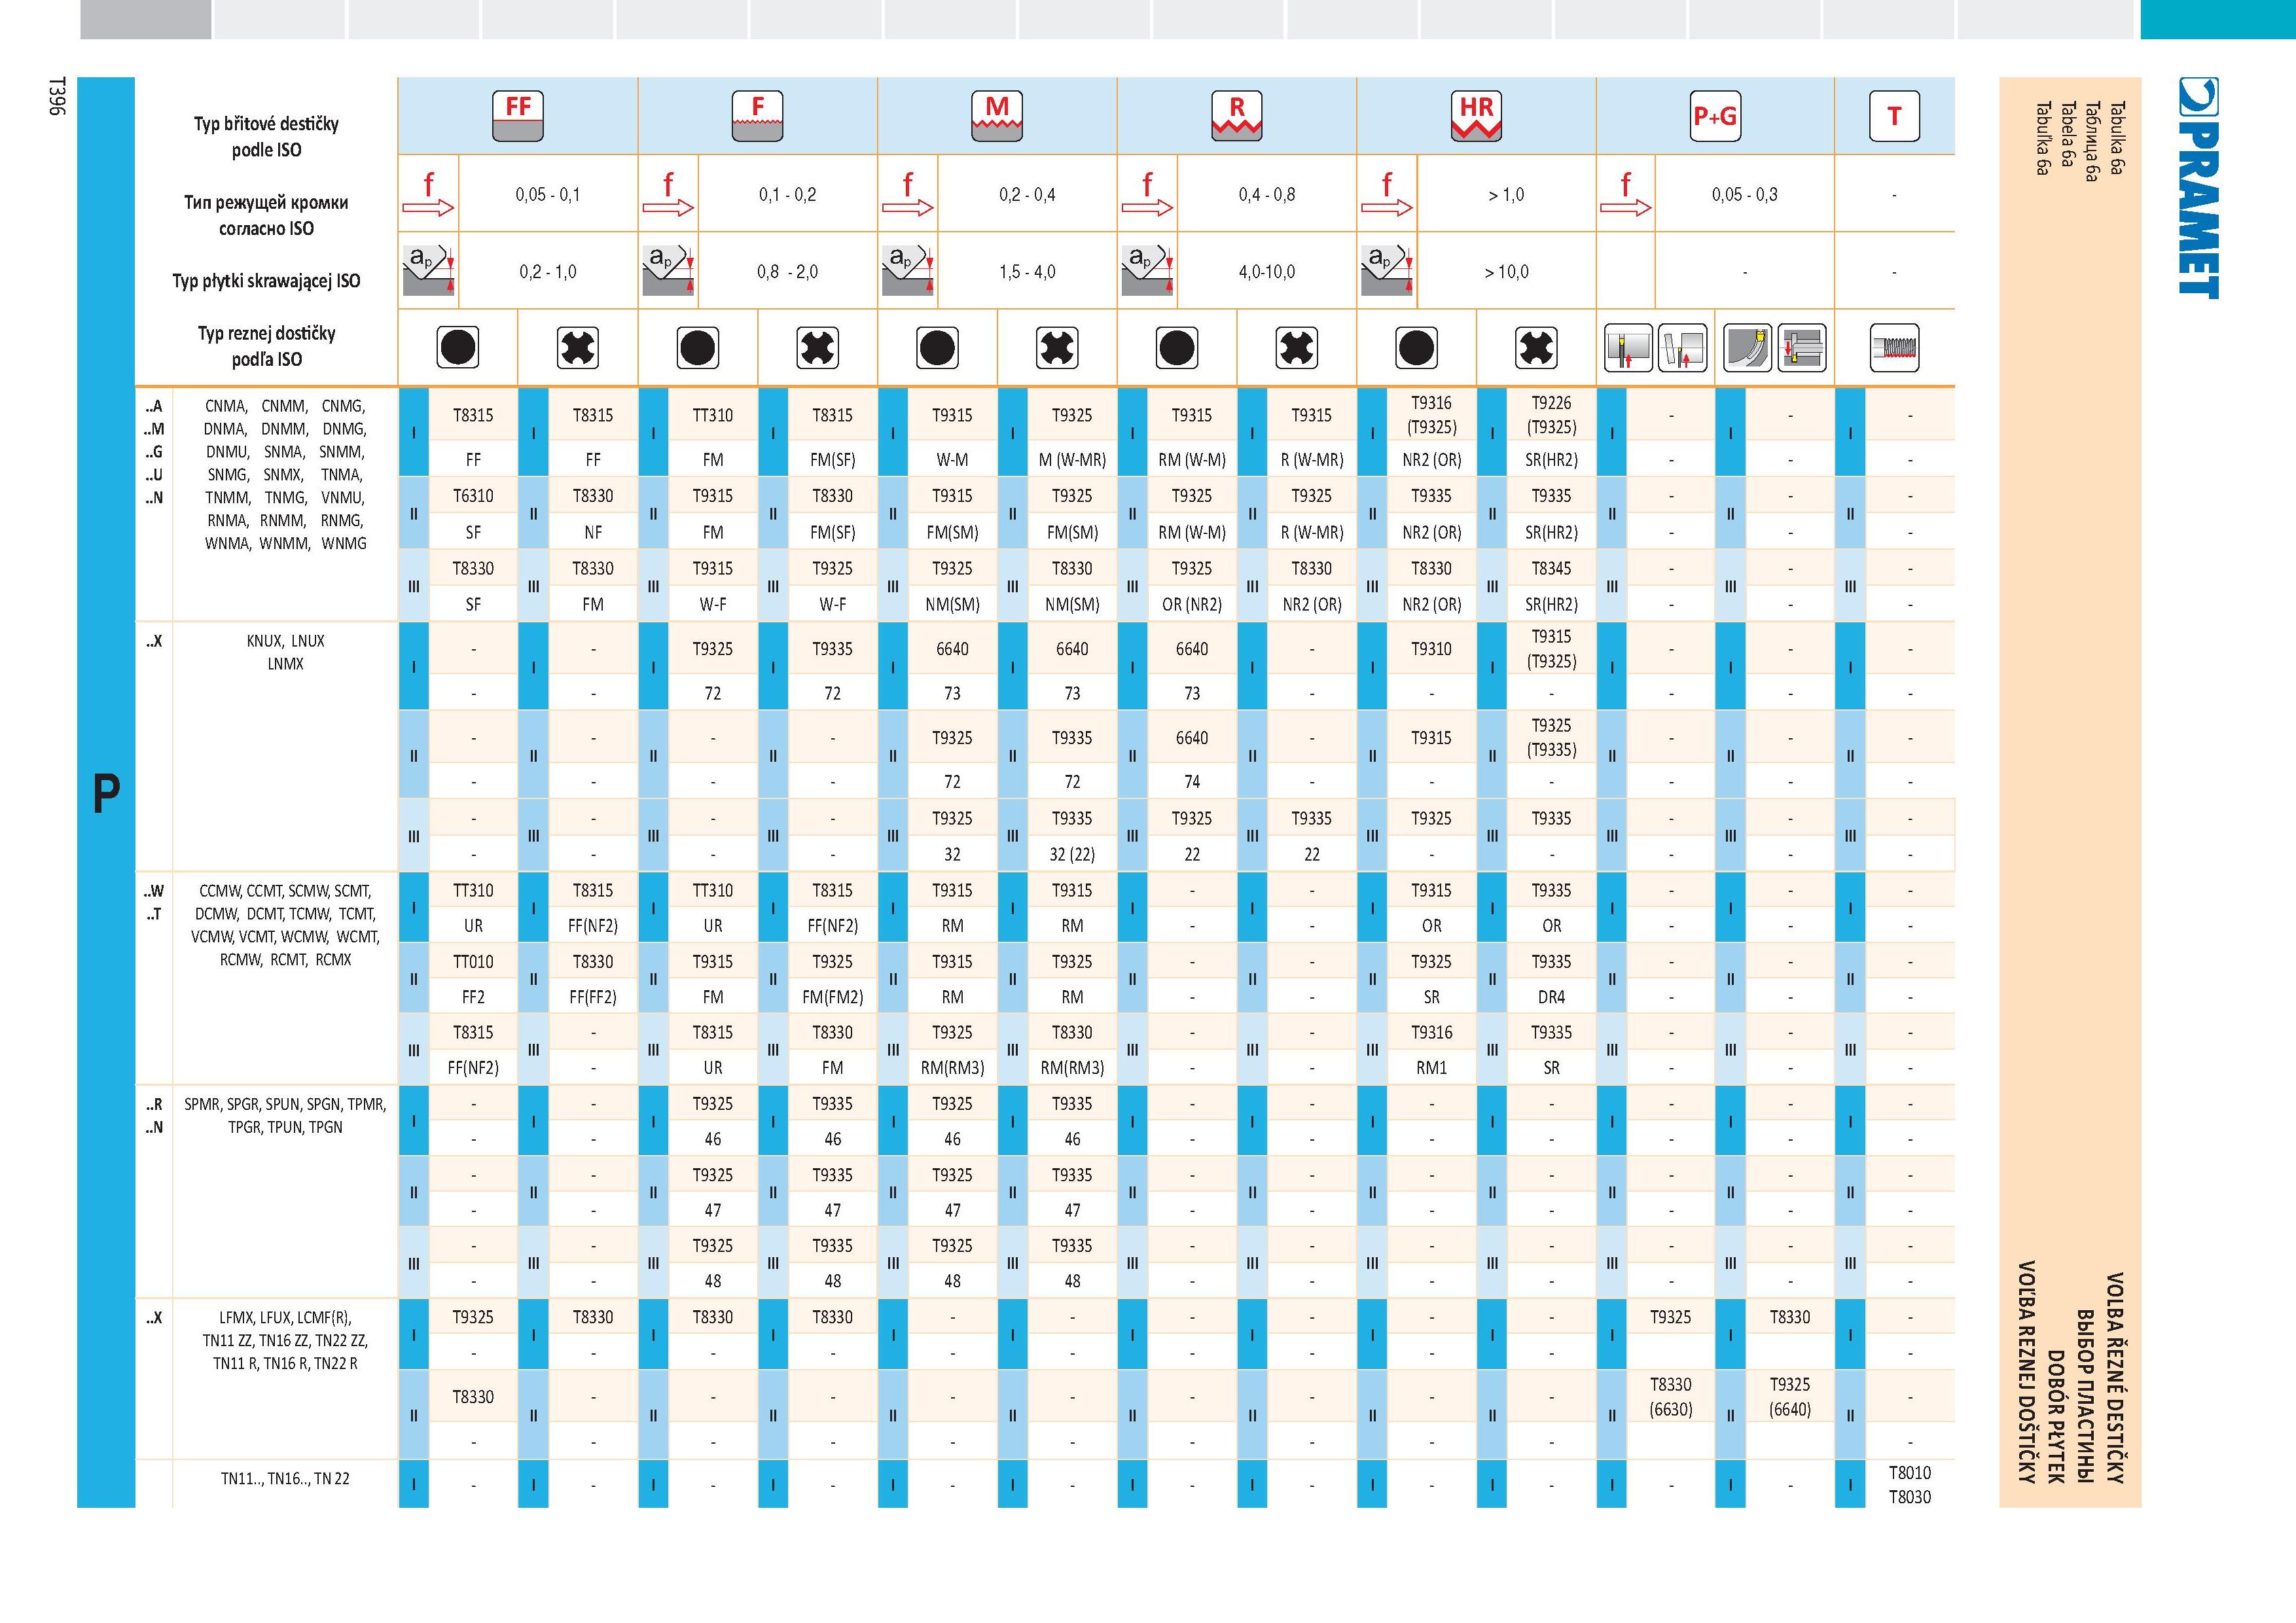Click the M medium chipbreaker icon

[x=997, y=116]
